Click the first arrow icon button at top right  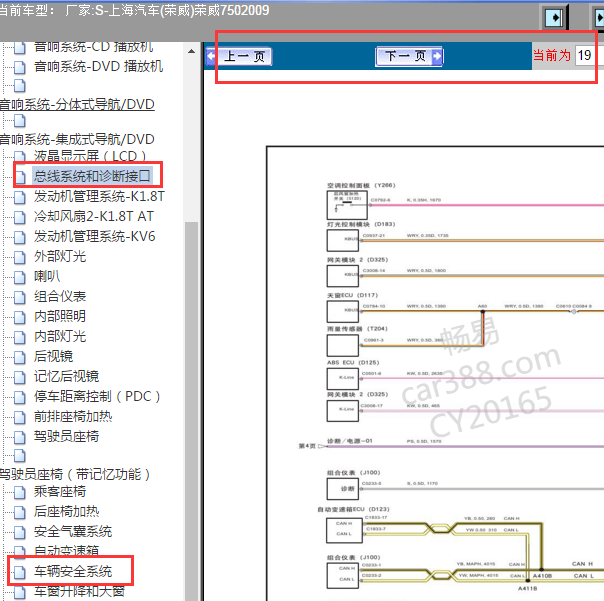pos(553,17)
